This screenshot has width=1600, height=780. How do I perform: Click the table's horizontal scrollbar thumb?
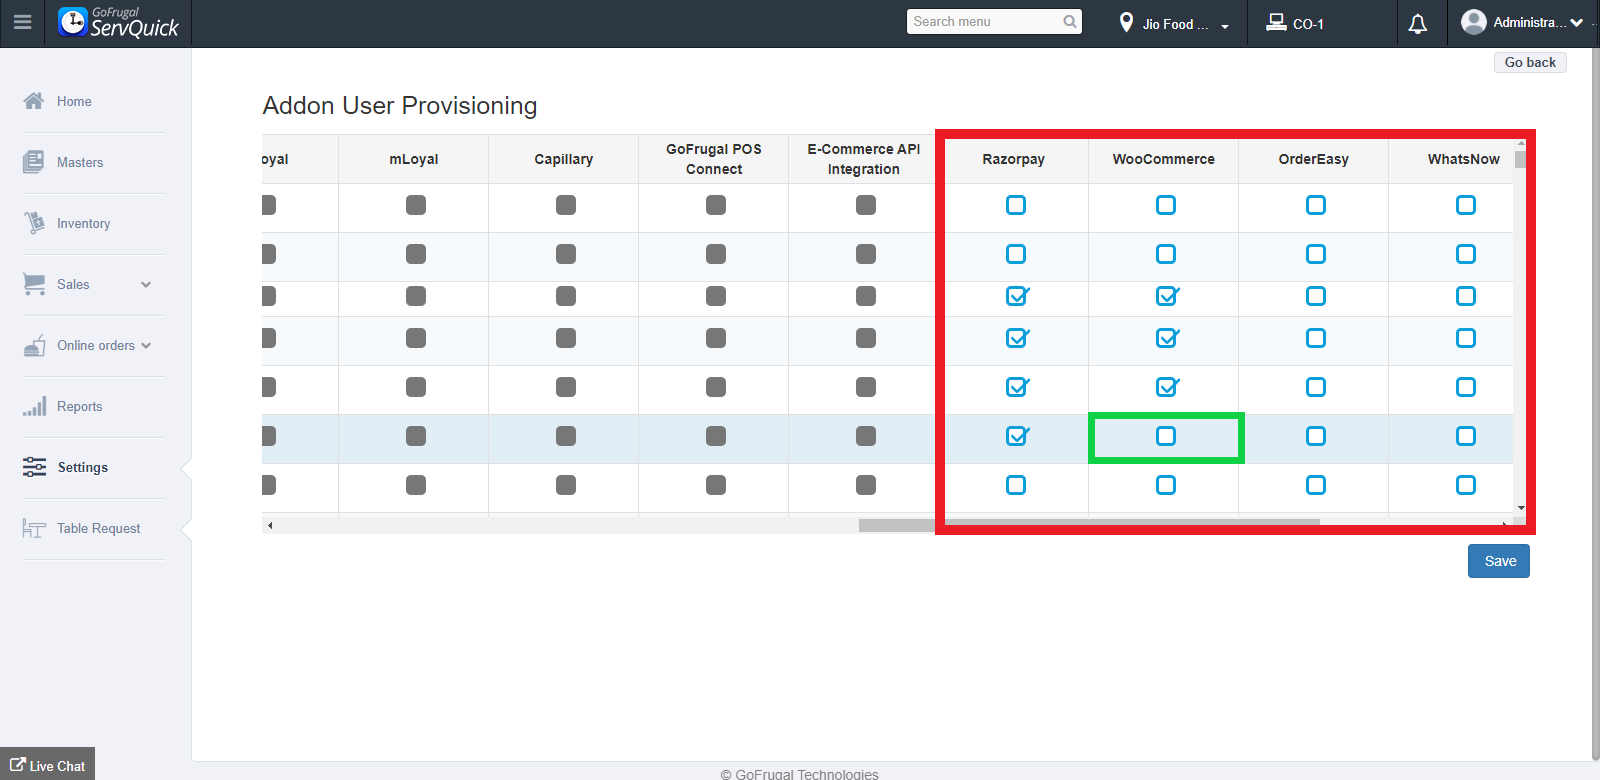click(1089, 525)
